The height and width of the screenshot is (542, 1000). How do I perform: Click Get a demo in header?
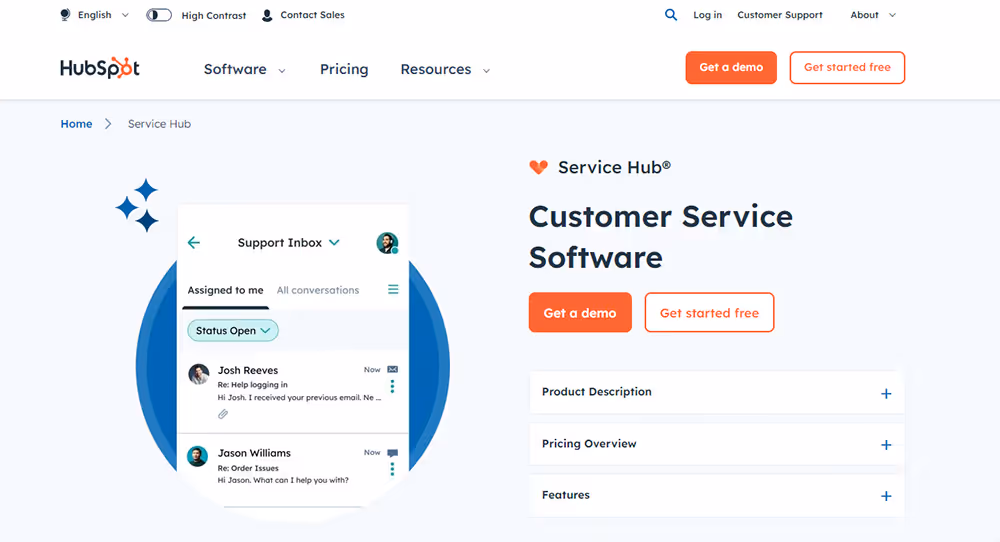tap(731, 68)
